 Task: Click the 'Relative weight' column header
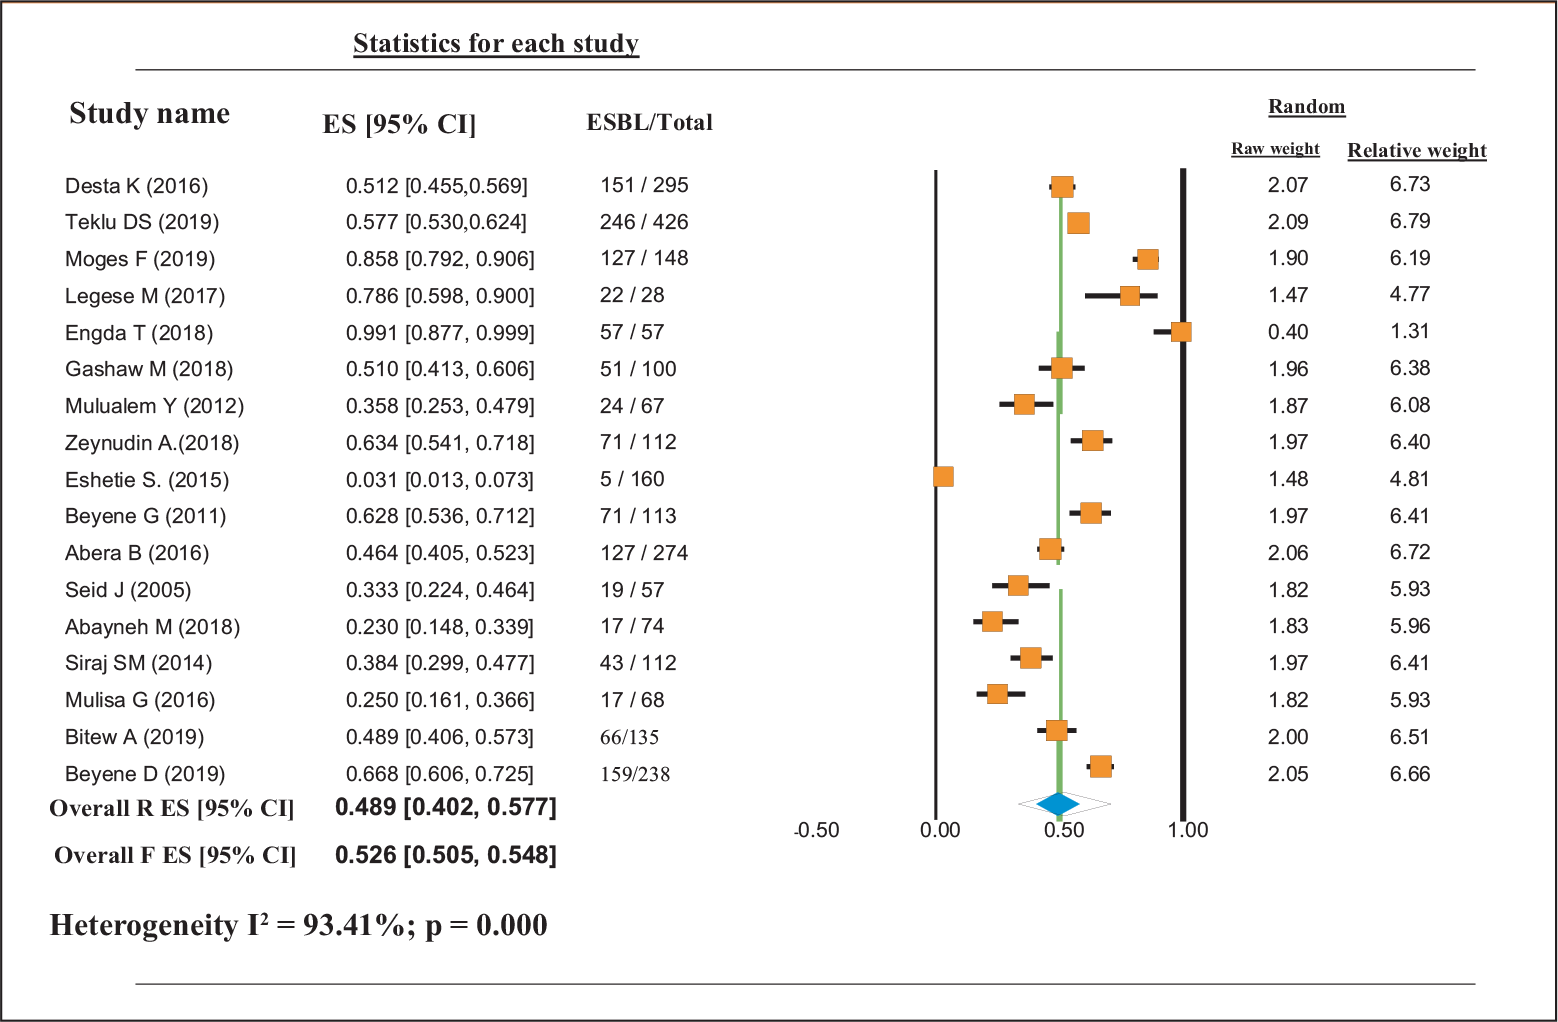(1416, 150)
